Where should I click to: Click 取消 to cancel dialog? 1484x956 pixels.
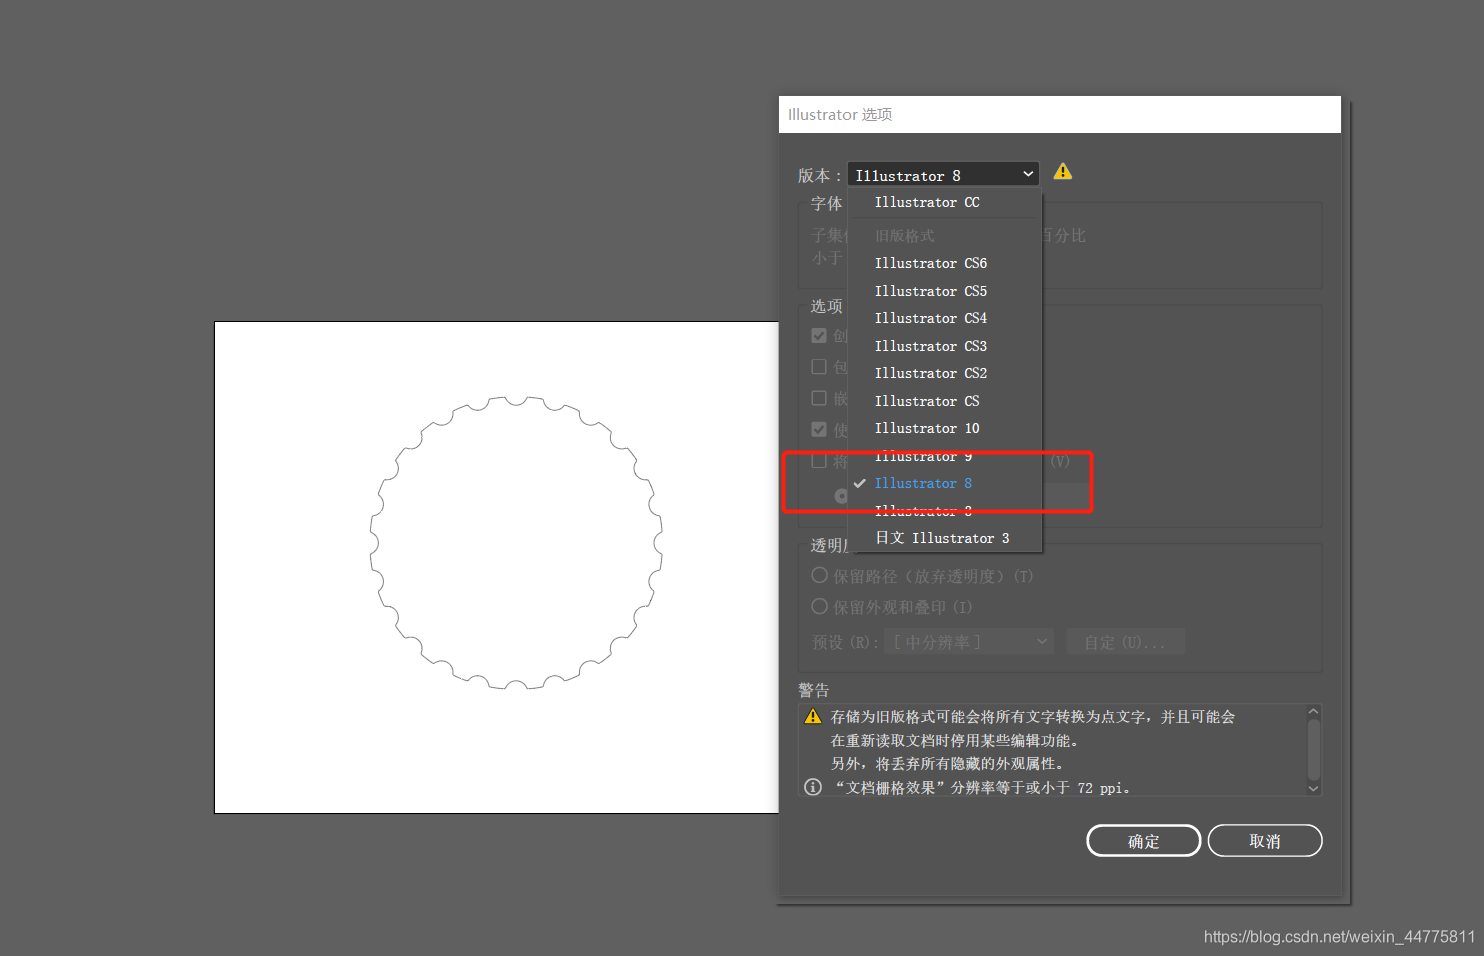[1265, 841]
